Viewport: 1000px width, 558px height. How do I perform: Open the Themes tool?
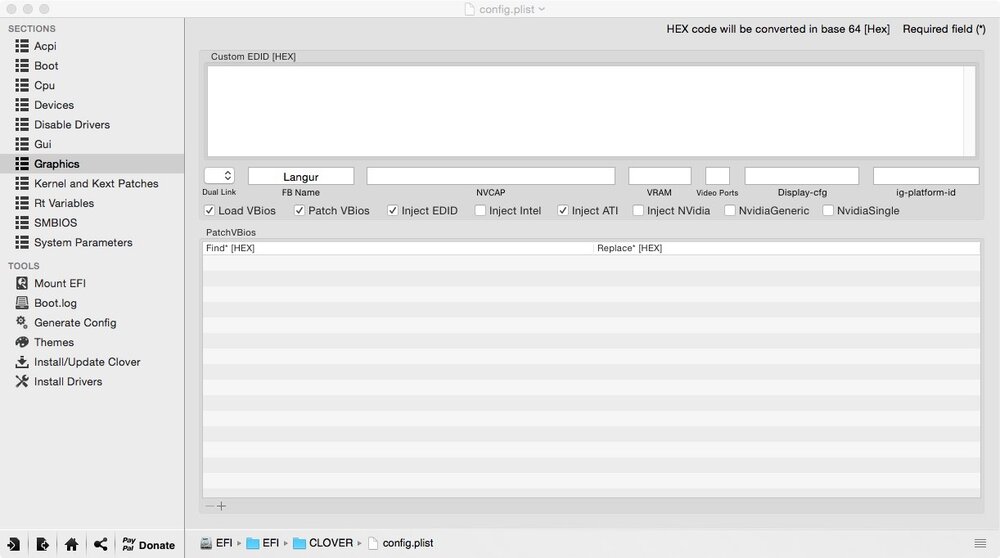(53, 342)
